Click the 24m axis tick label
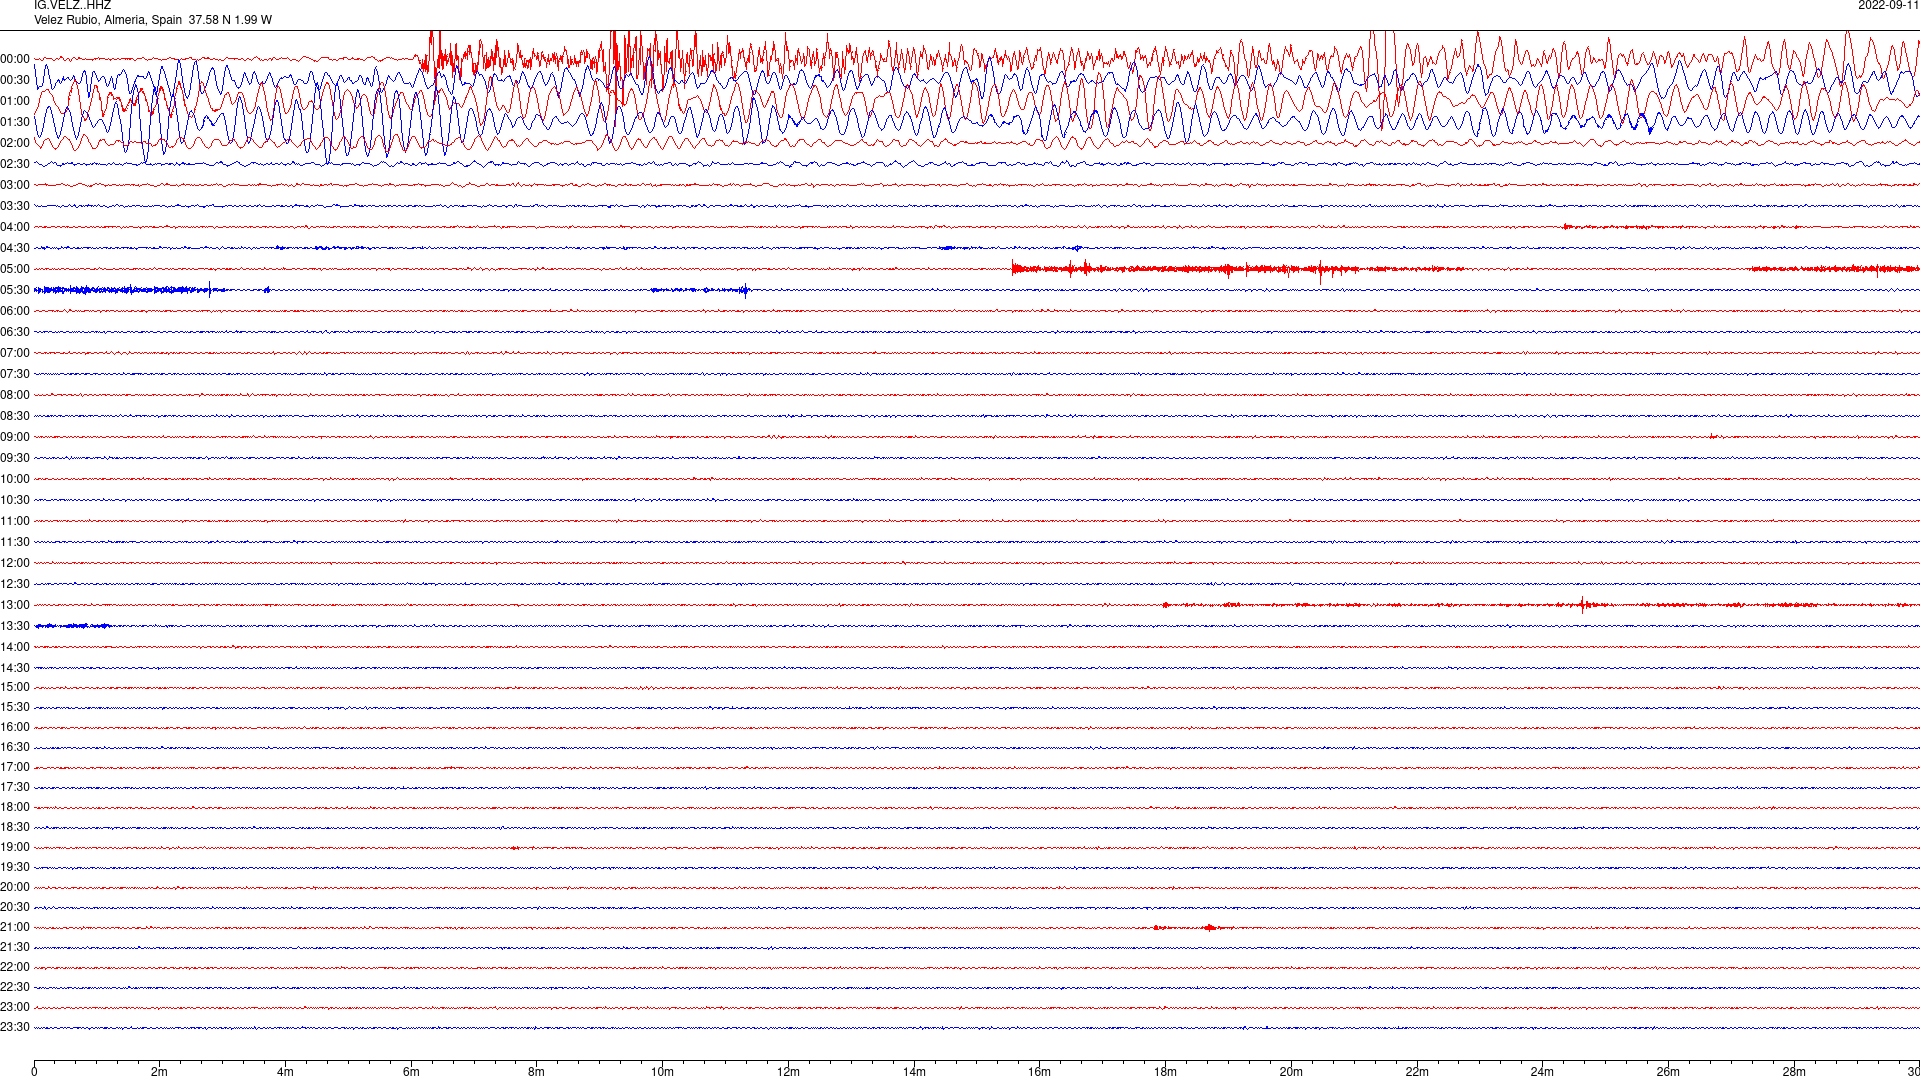Screen dimensions: 1920x1080 point(1542,1072)
